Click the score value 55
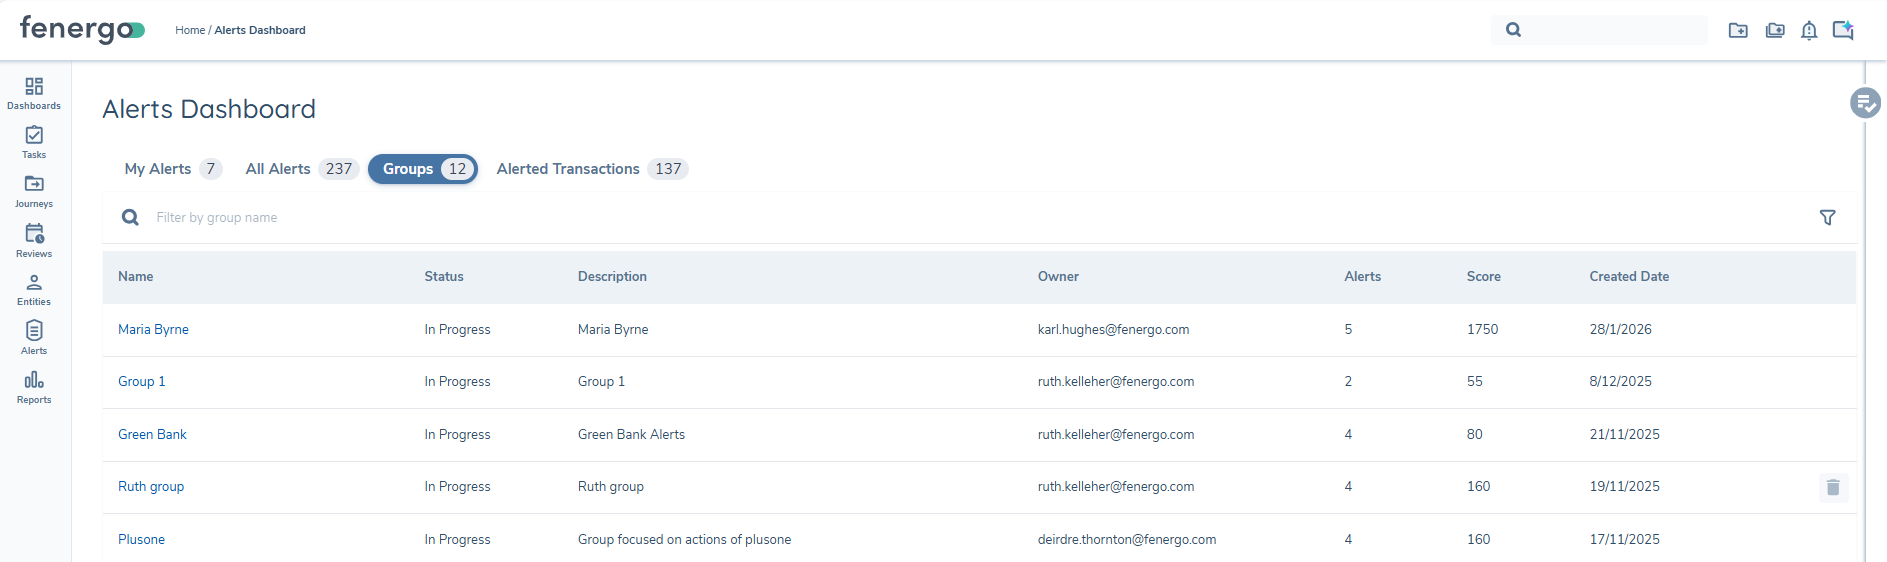This screenshot has width=1887, height=562. click(x=1474, y=381)
